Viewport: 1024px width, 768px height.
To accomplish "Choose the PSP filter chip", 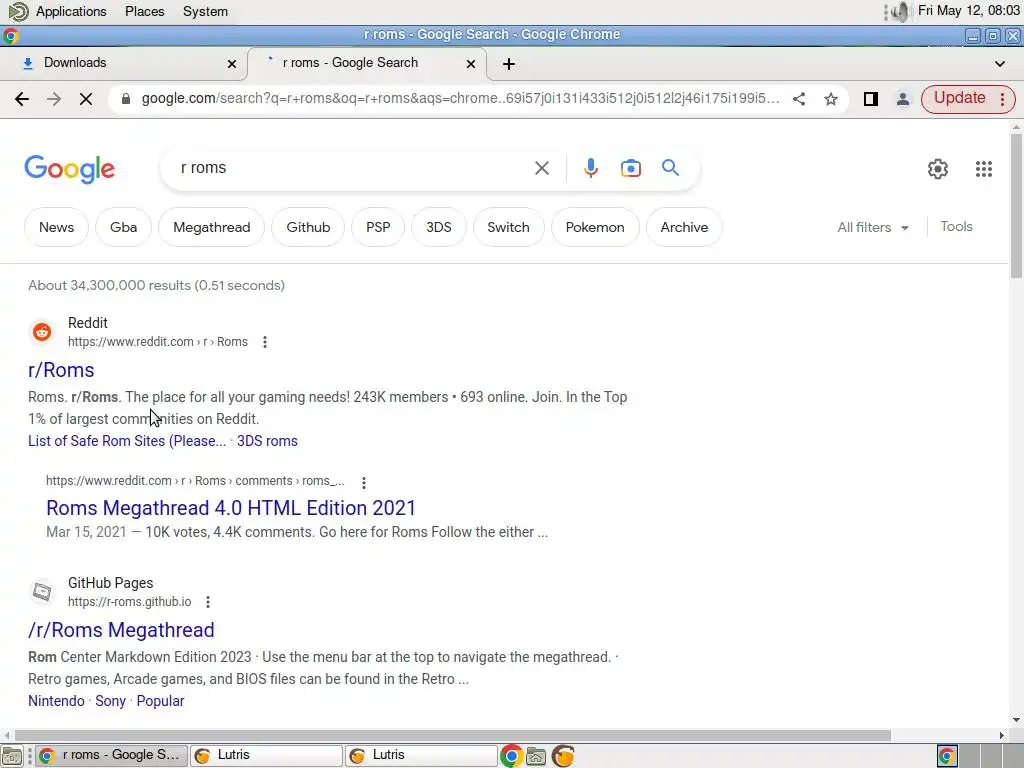I will pyautogui.click(x=378, y=227).
